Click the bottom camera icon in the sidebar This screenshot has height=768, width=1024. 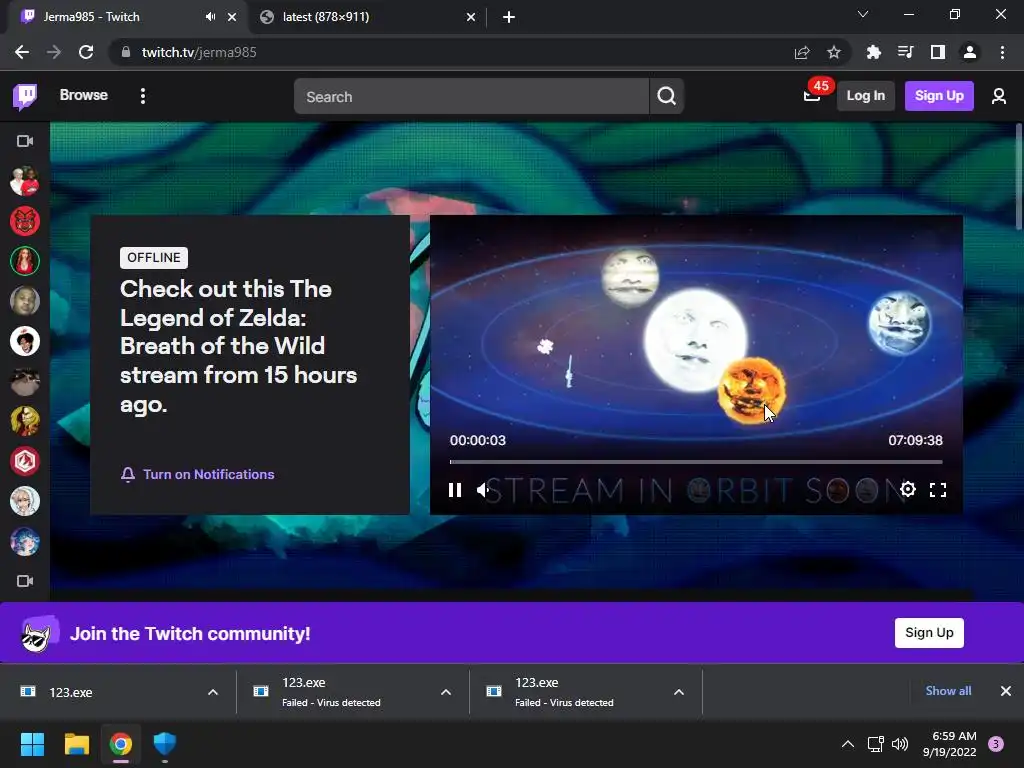(x=25, y=581)
